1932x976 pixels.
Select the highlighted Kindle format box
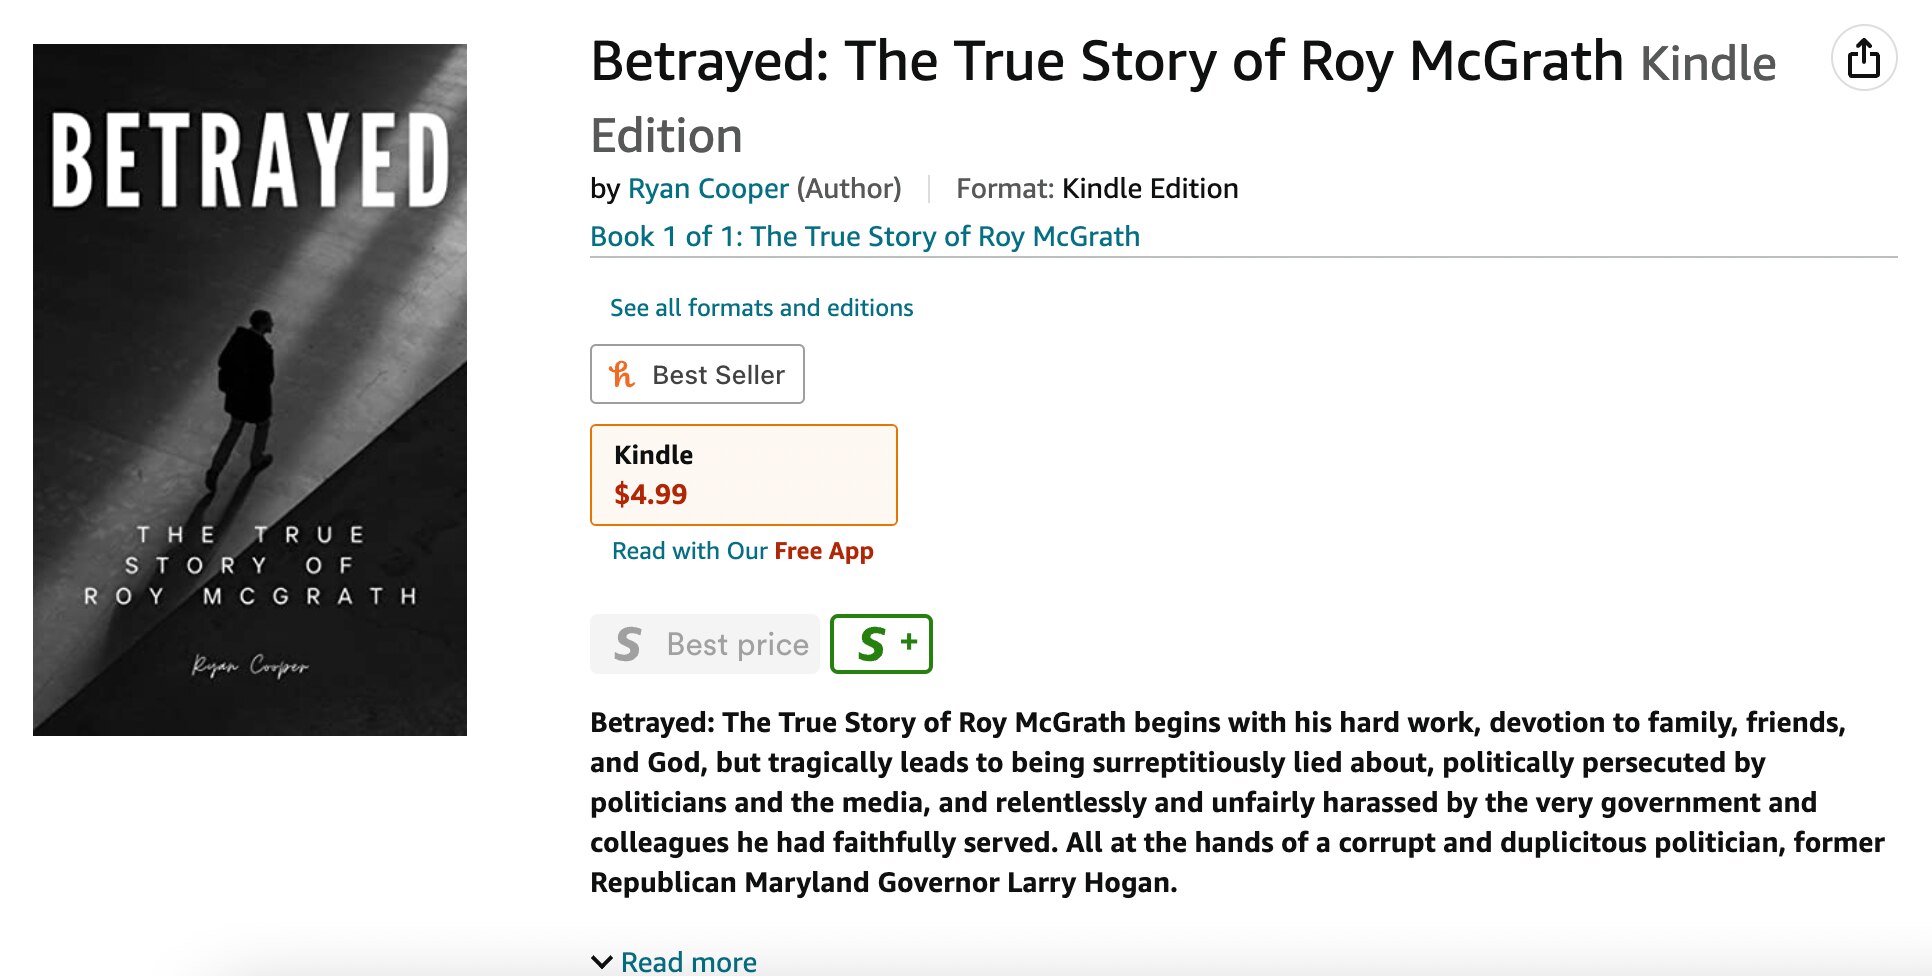point(743,474)
